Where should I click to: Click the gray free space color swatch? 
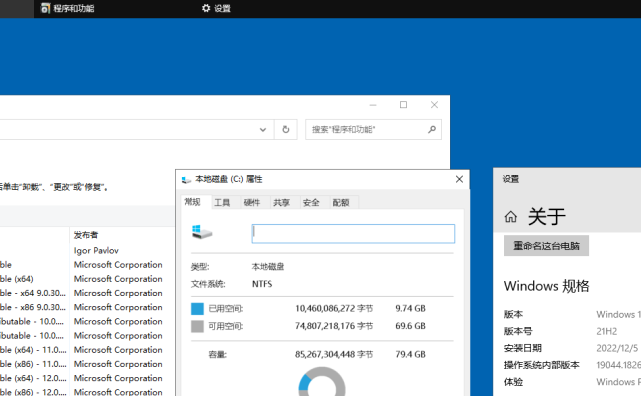(x=197, y=326)
